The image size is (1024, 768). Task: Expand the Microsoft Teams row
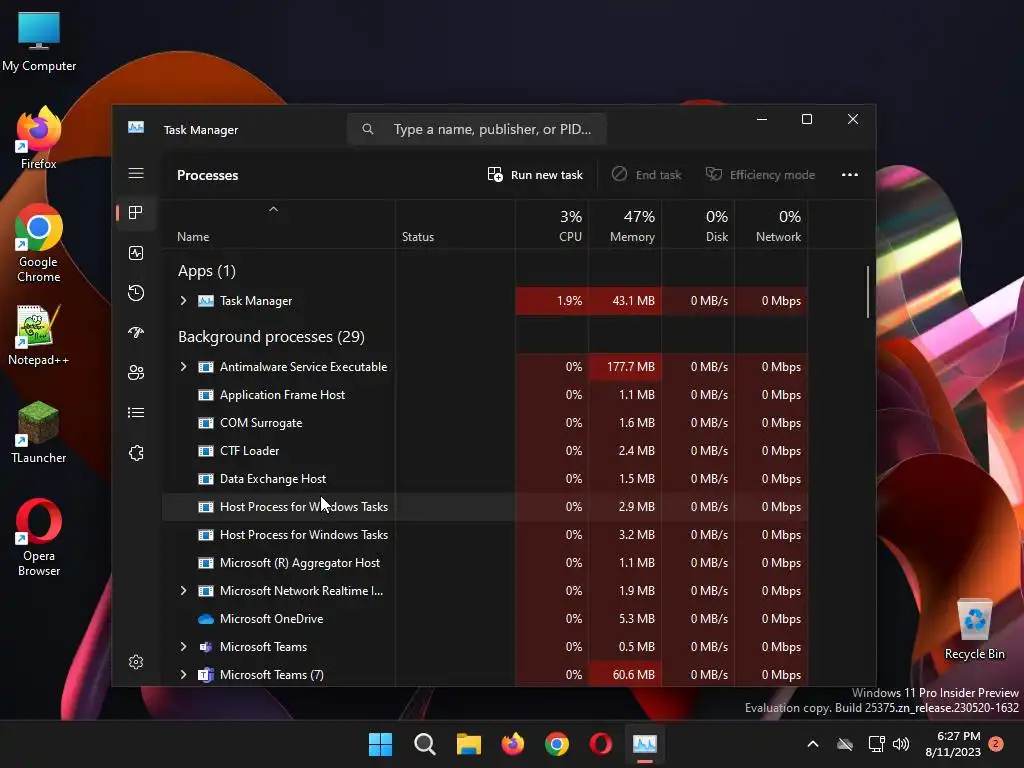coord(184,647)
